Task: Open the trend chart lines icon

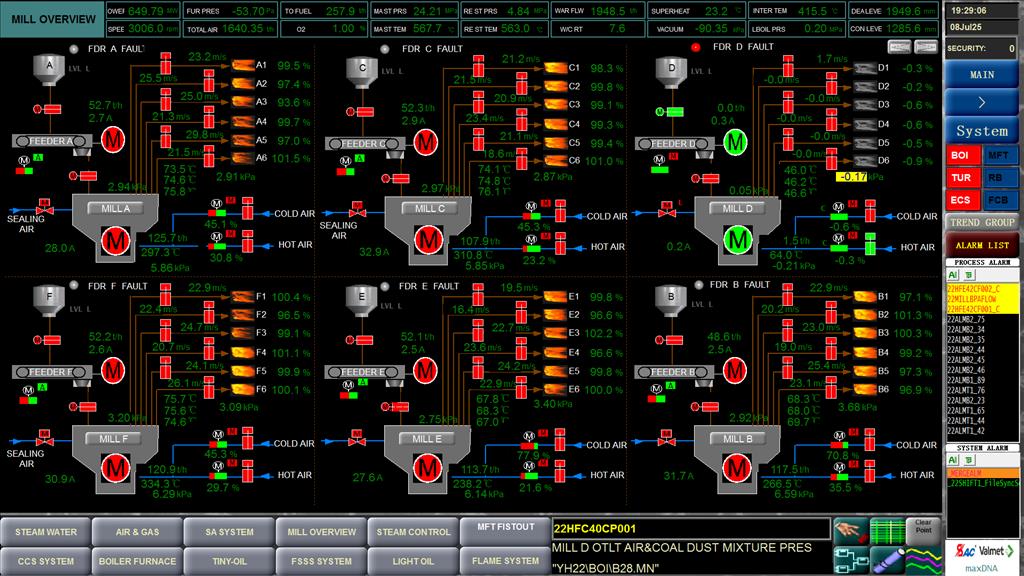Action: coord(920,558)
